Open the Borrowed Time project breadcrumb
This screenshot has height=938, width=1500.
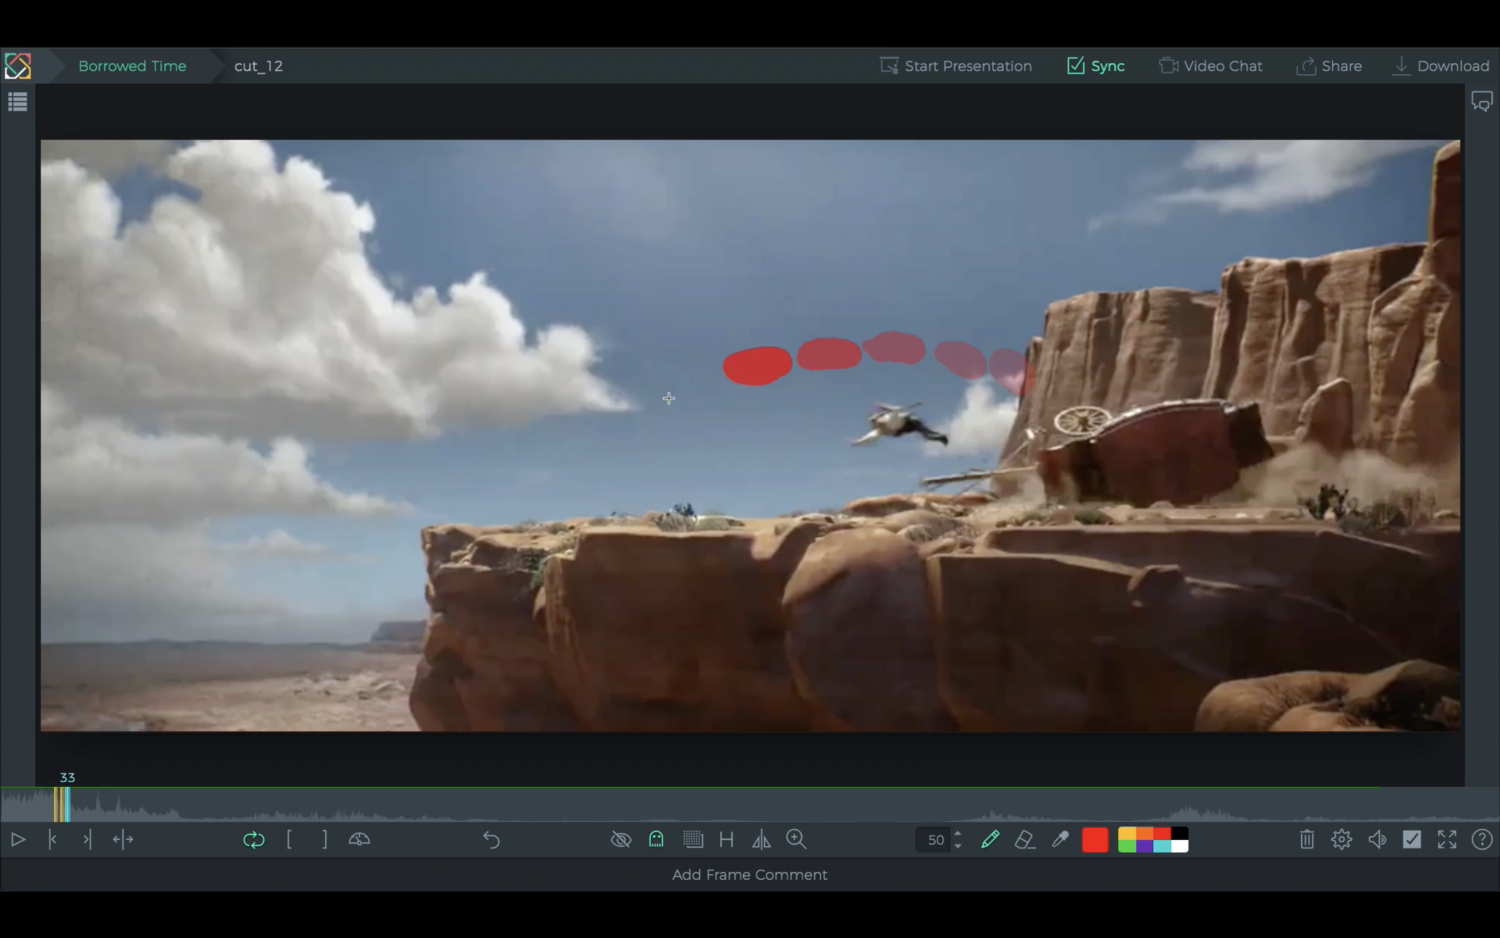[x=132, y=66]
